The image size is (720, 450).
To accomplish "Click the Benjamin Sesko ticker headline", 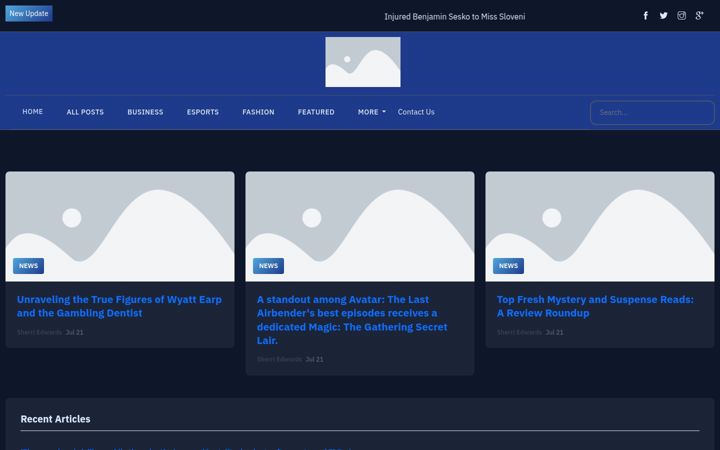I will click(x=455, y=17).
